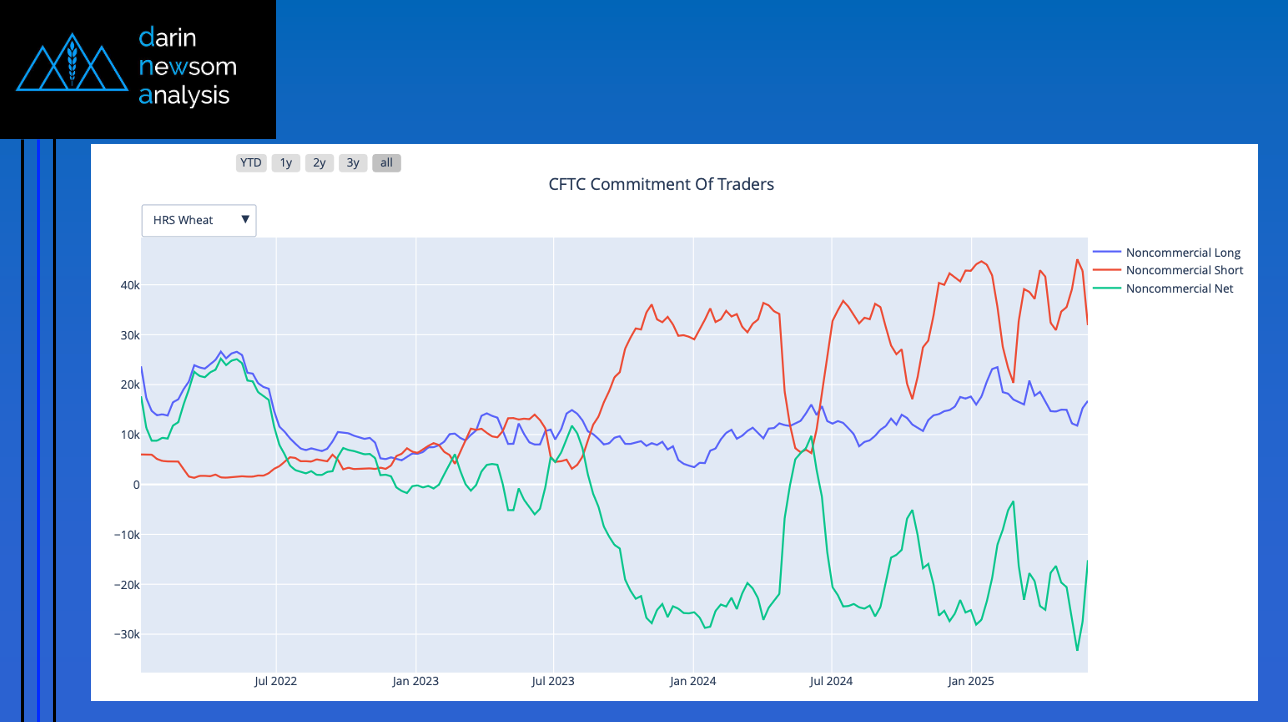Switch time range to 2y

(x=319, y=163)
